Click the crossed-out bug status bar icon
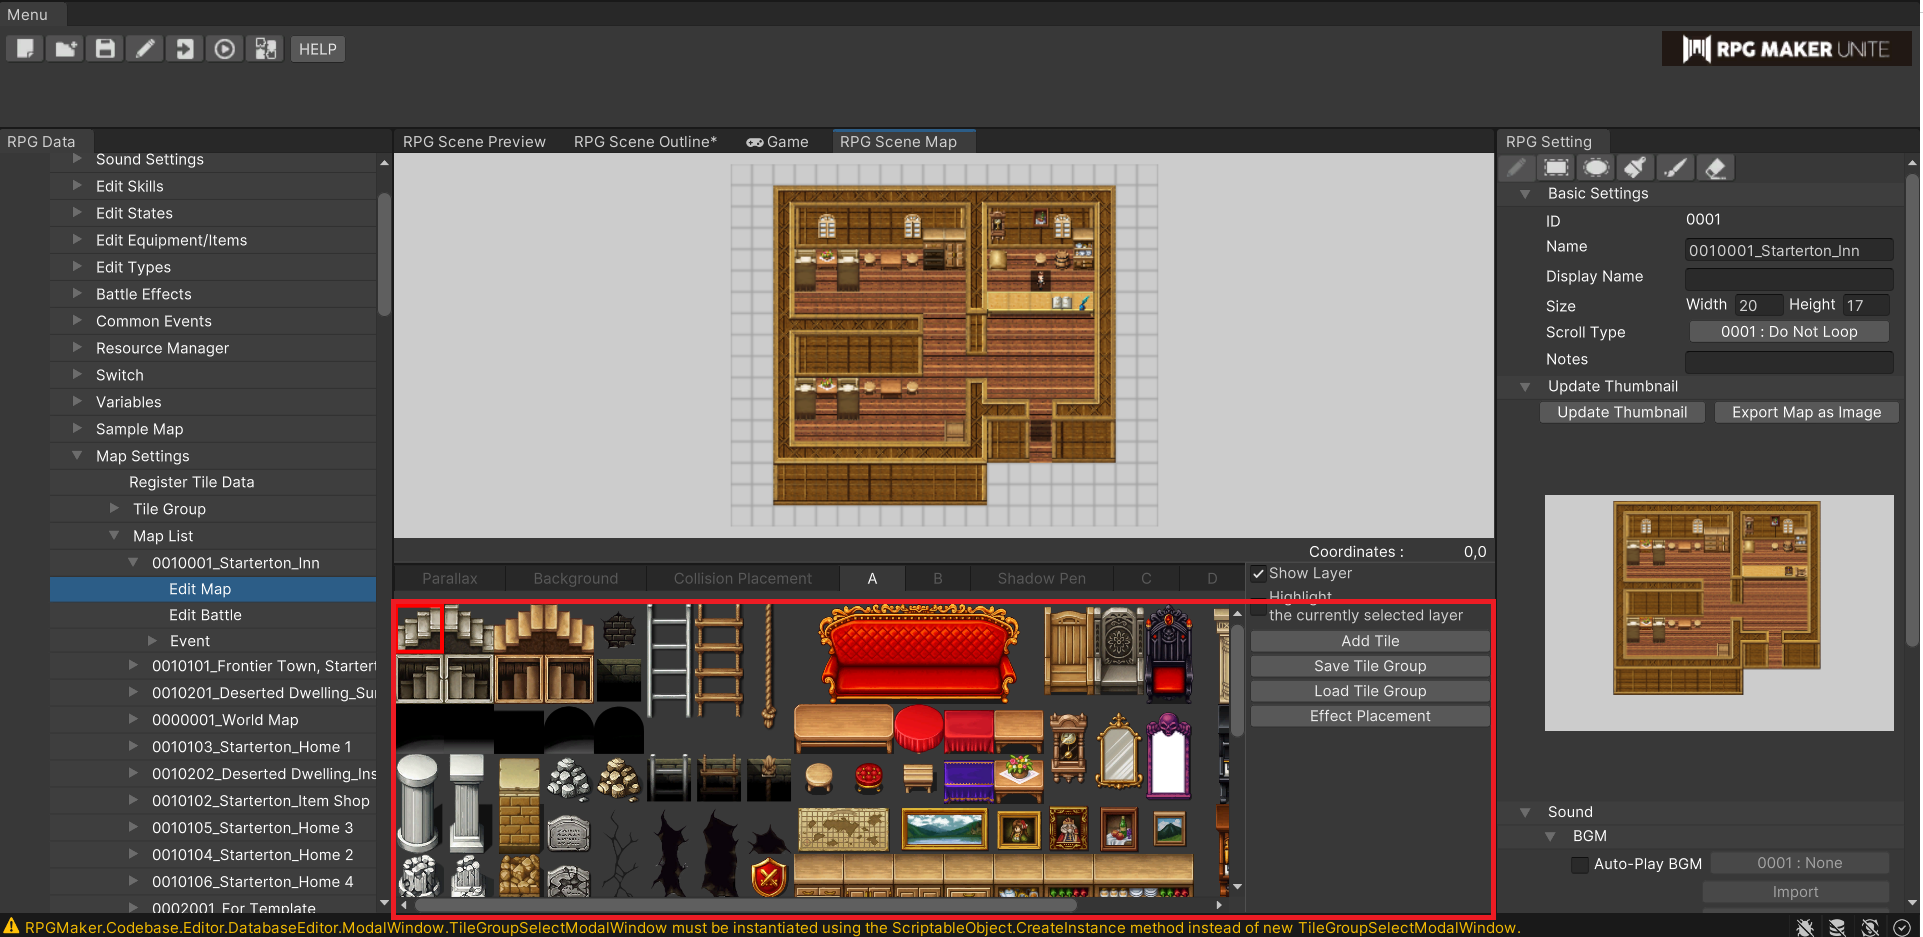Viewport: 1923px width, 937px height. click(1805, 927)
